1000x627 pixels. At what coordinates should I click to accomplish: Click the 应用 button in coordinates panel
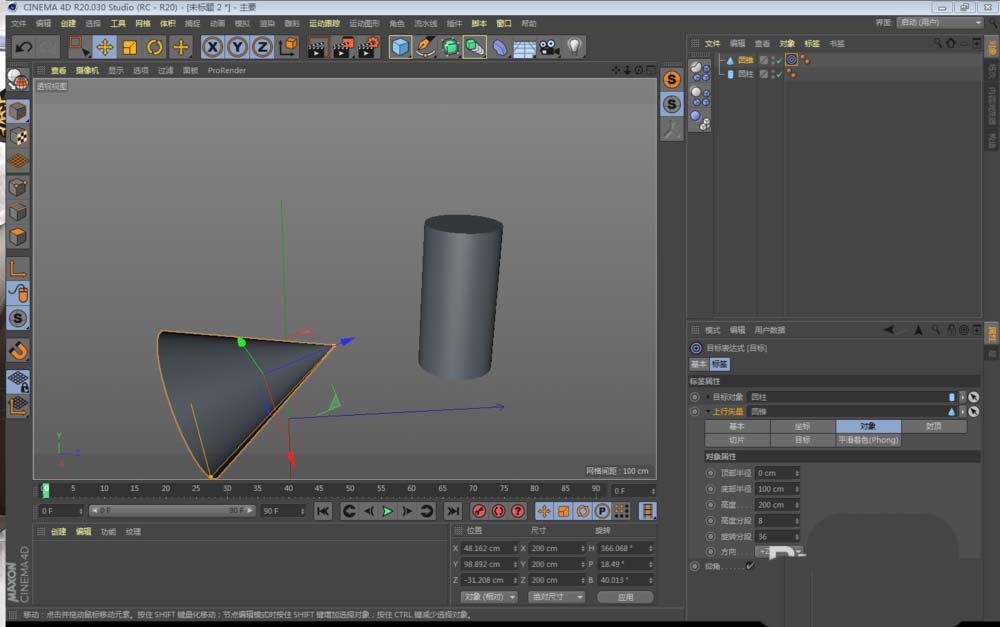[625, 597]
